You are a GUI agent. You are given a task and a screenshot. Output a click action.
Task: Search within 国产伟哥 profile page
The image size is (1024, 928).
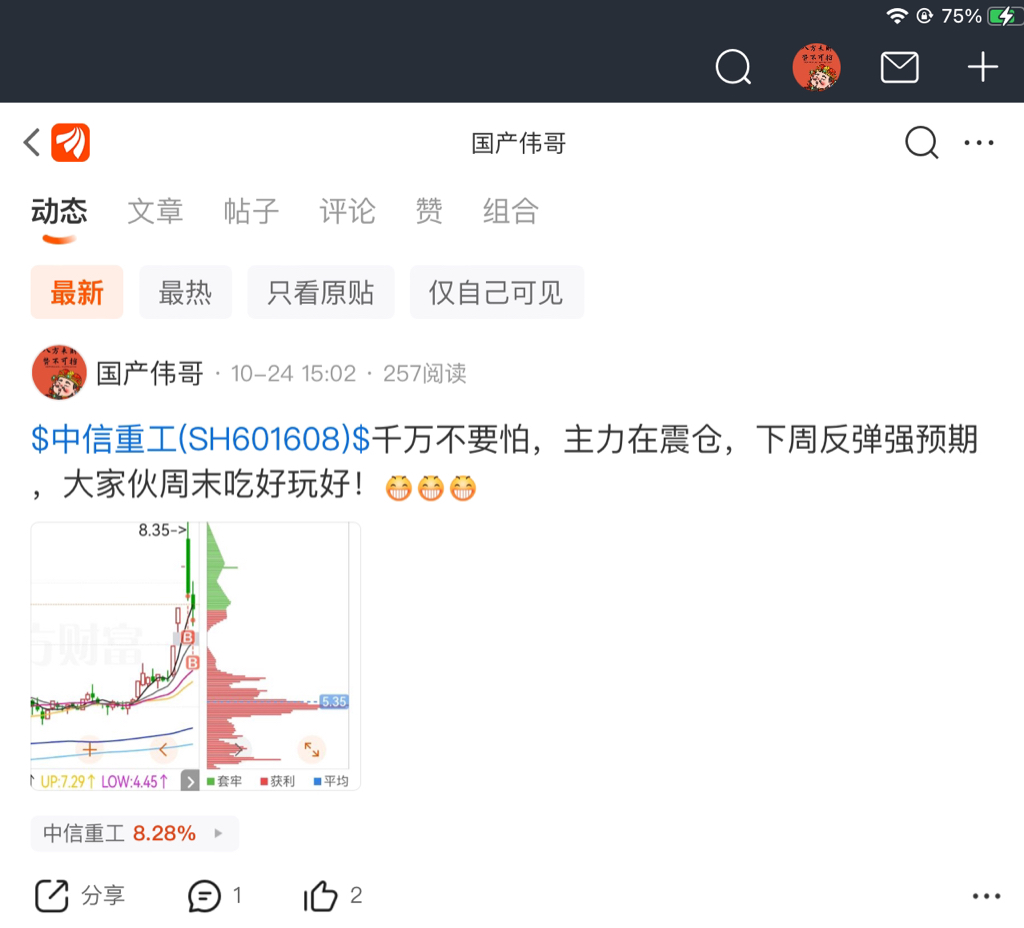pyautogui.click(x=921, y=142)
